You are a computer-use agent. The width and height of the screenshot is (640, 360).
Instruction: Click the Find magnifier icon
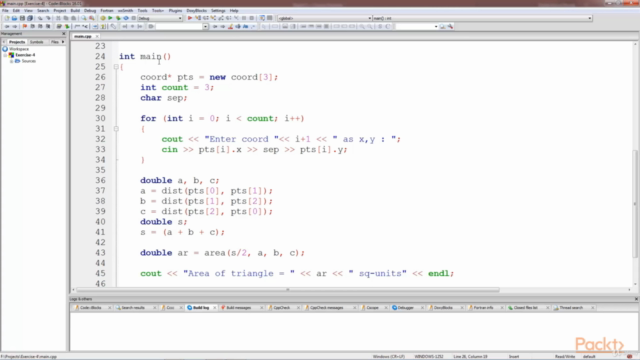point(84,18)
